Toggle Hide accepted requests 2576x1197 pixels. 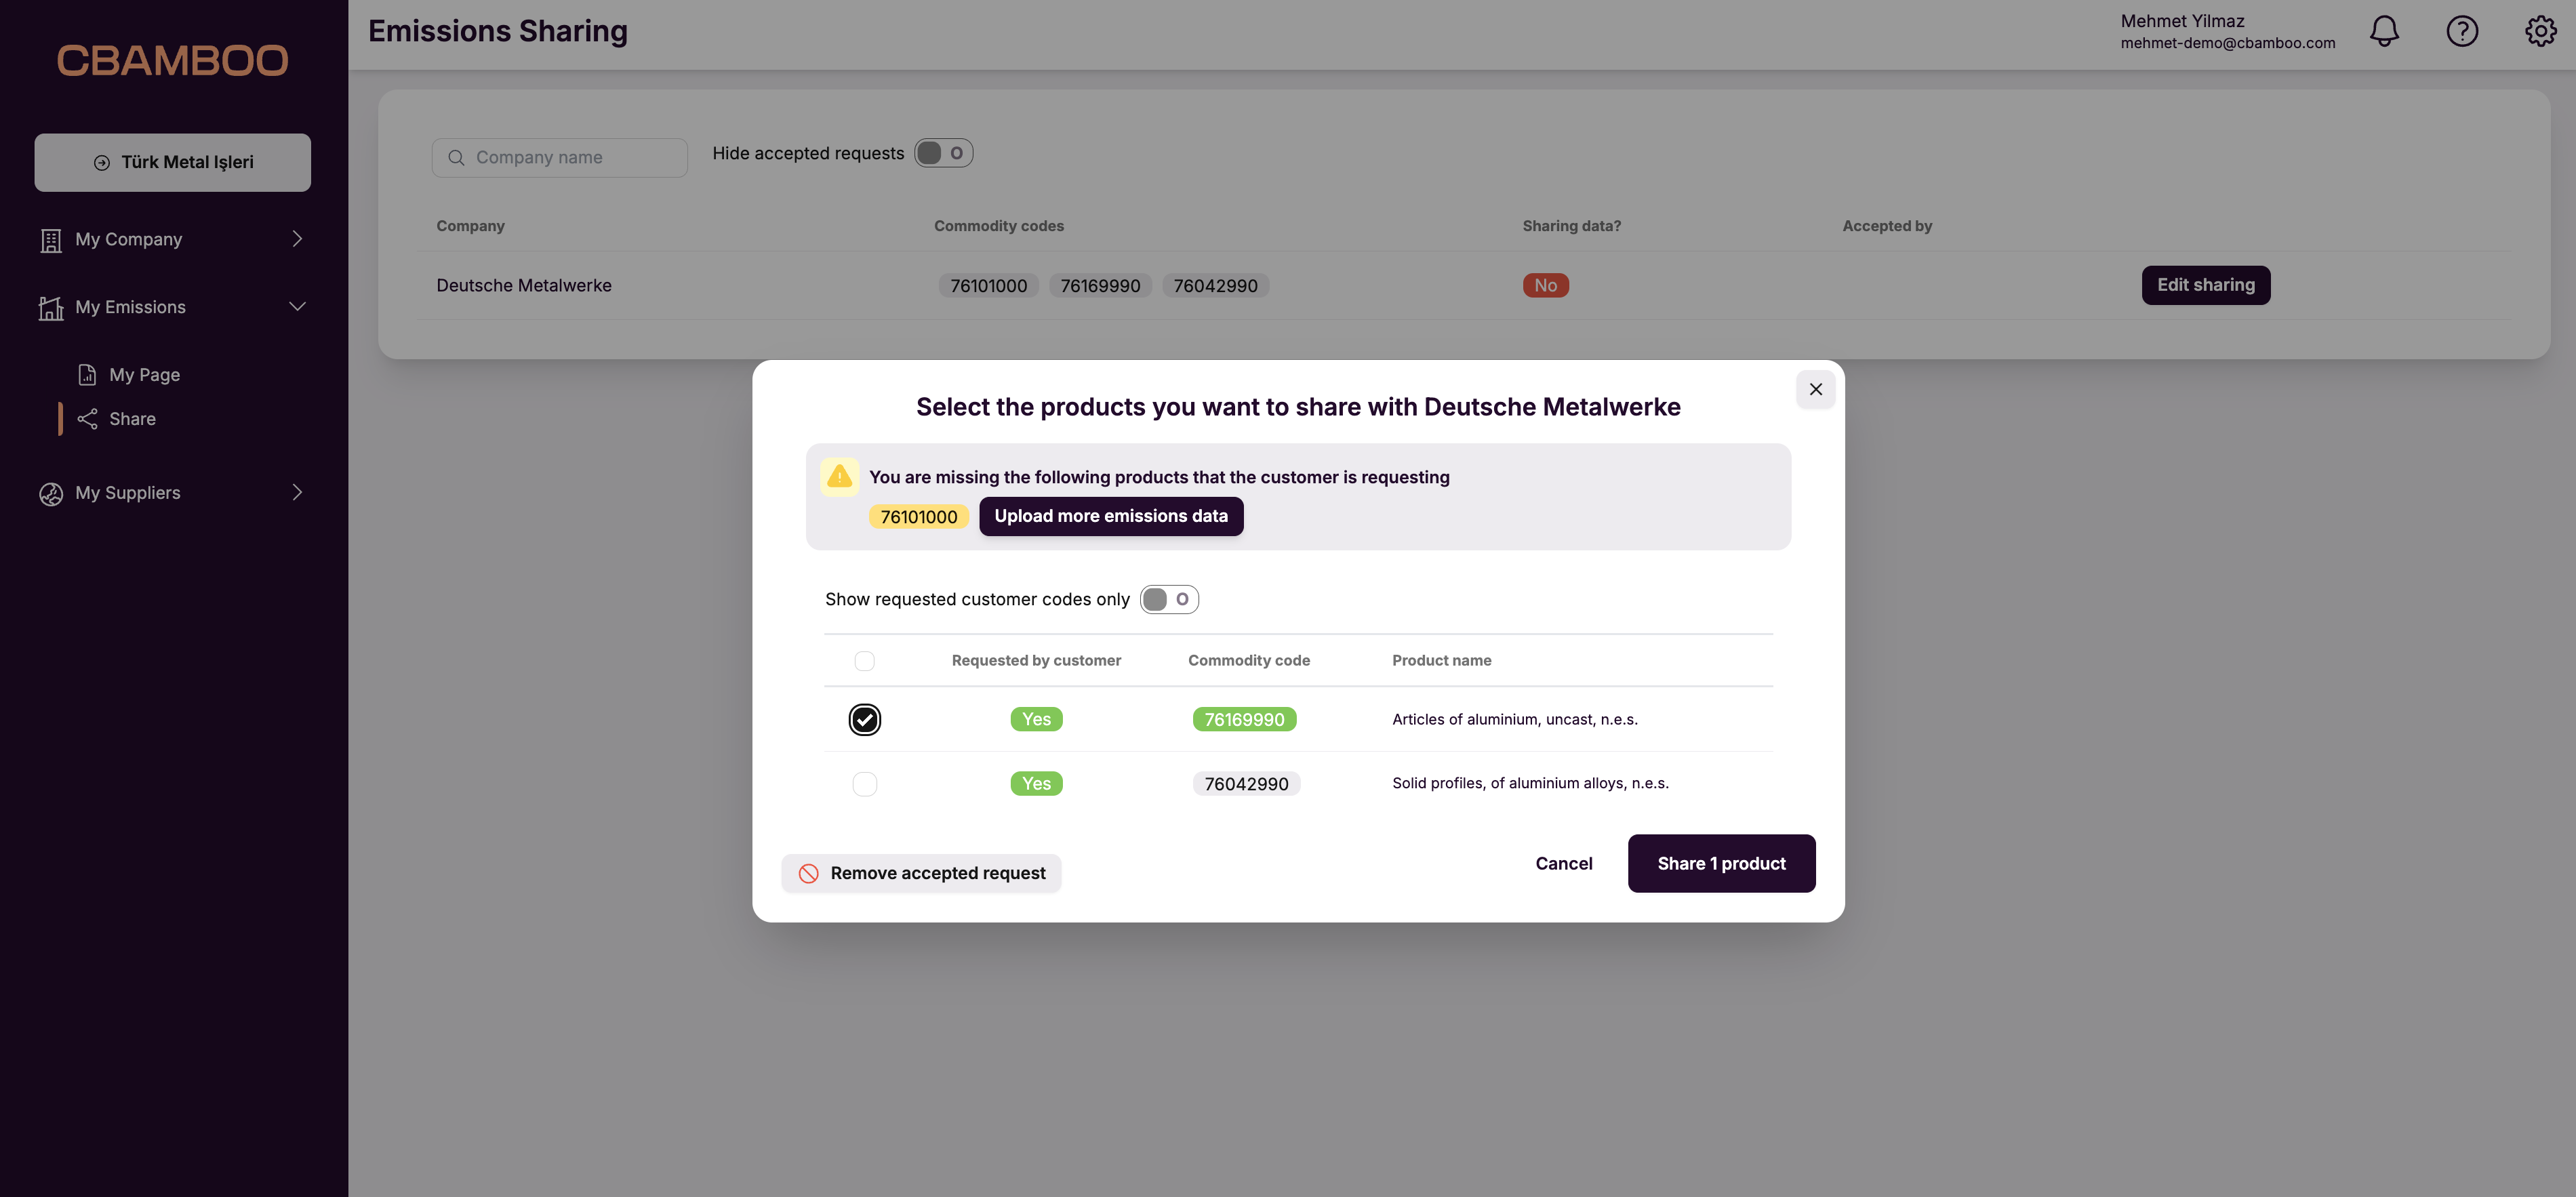pos(942,152)
